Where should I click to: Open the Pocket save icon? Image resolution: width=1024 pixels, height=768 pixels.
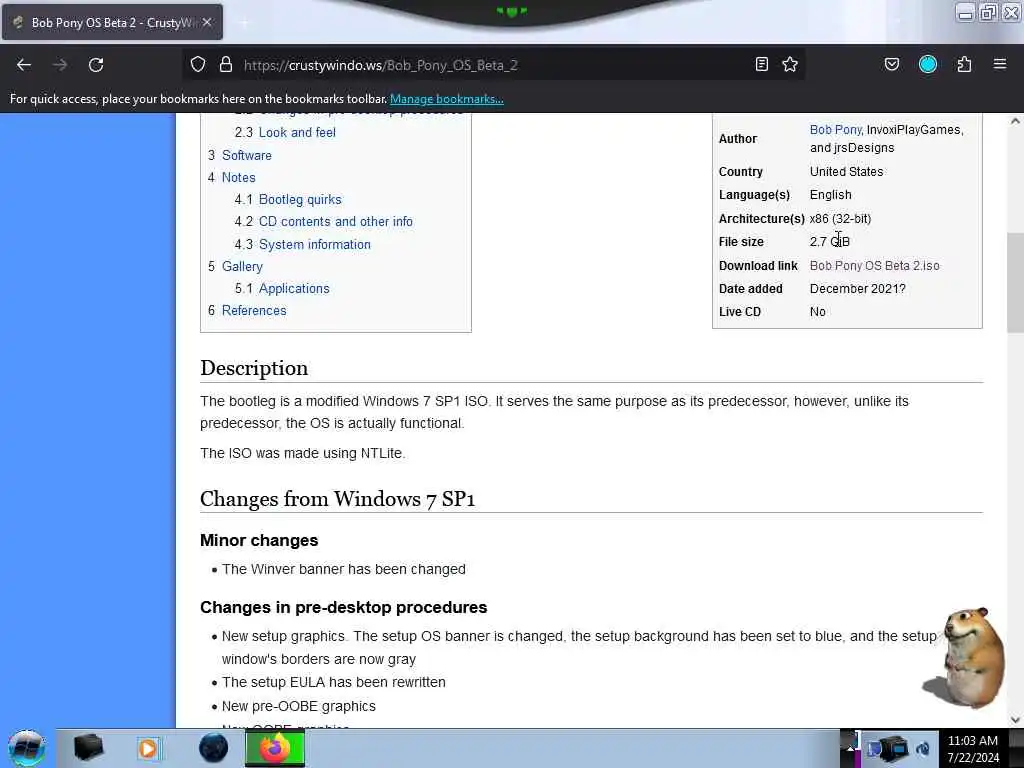pyautogui.click(x=891, y=65)
